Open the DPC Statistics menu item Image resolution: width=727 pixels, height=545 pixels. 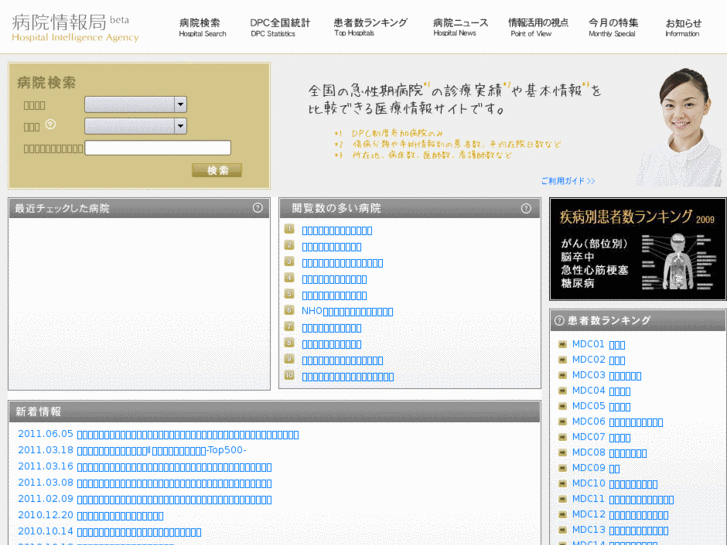point(280,27)
